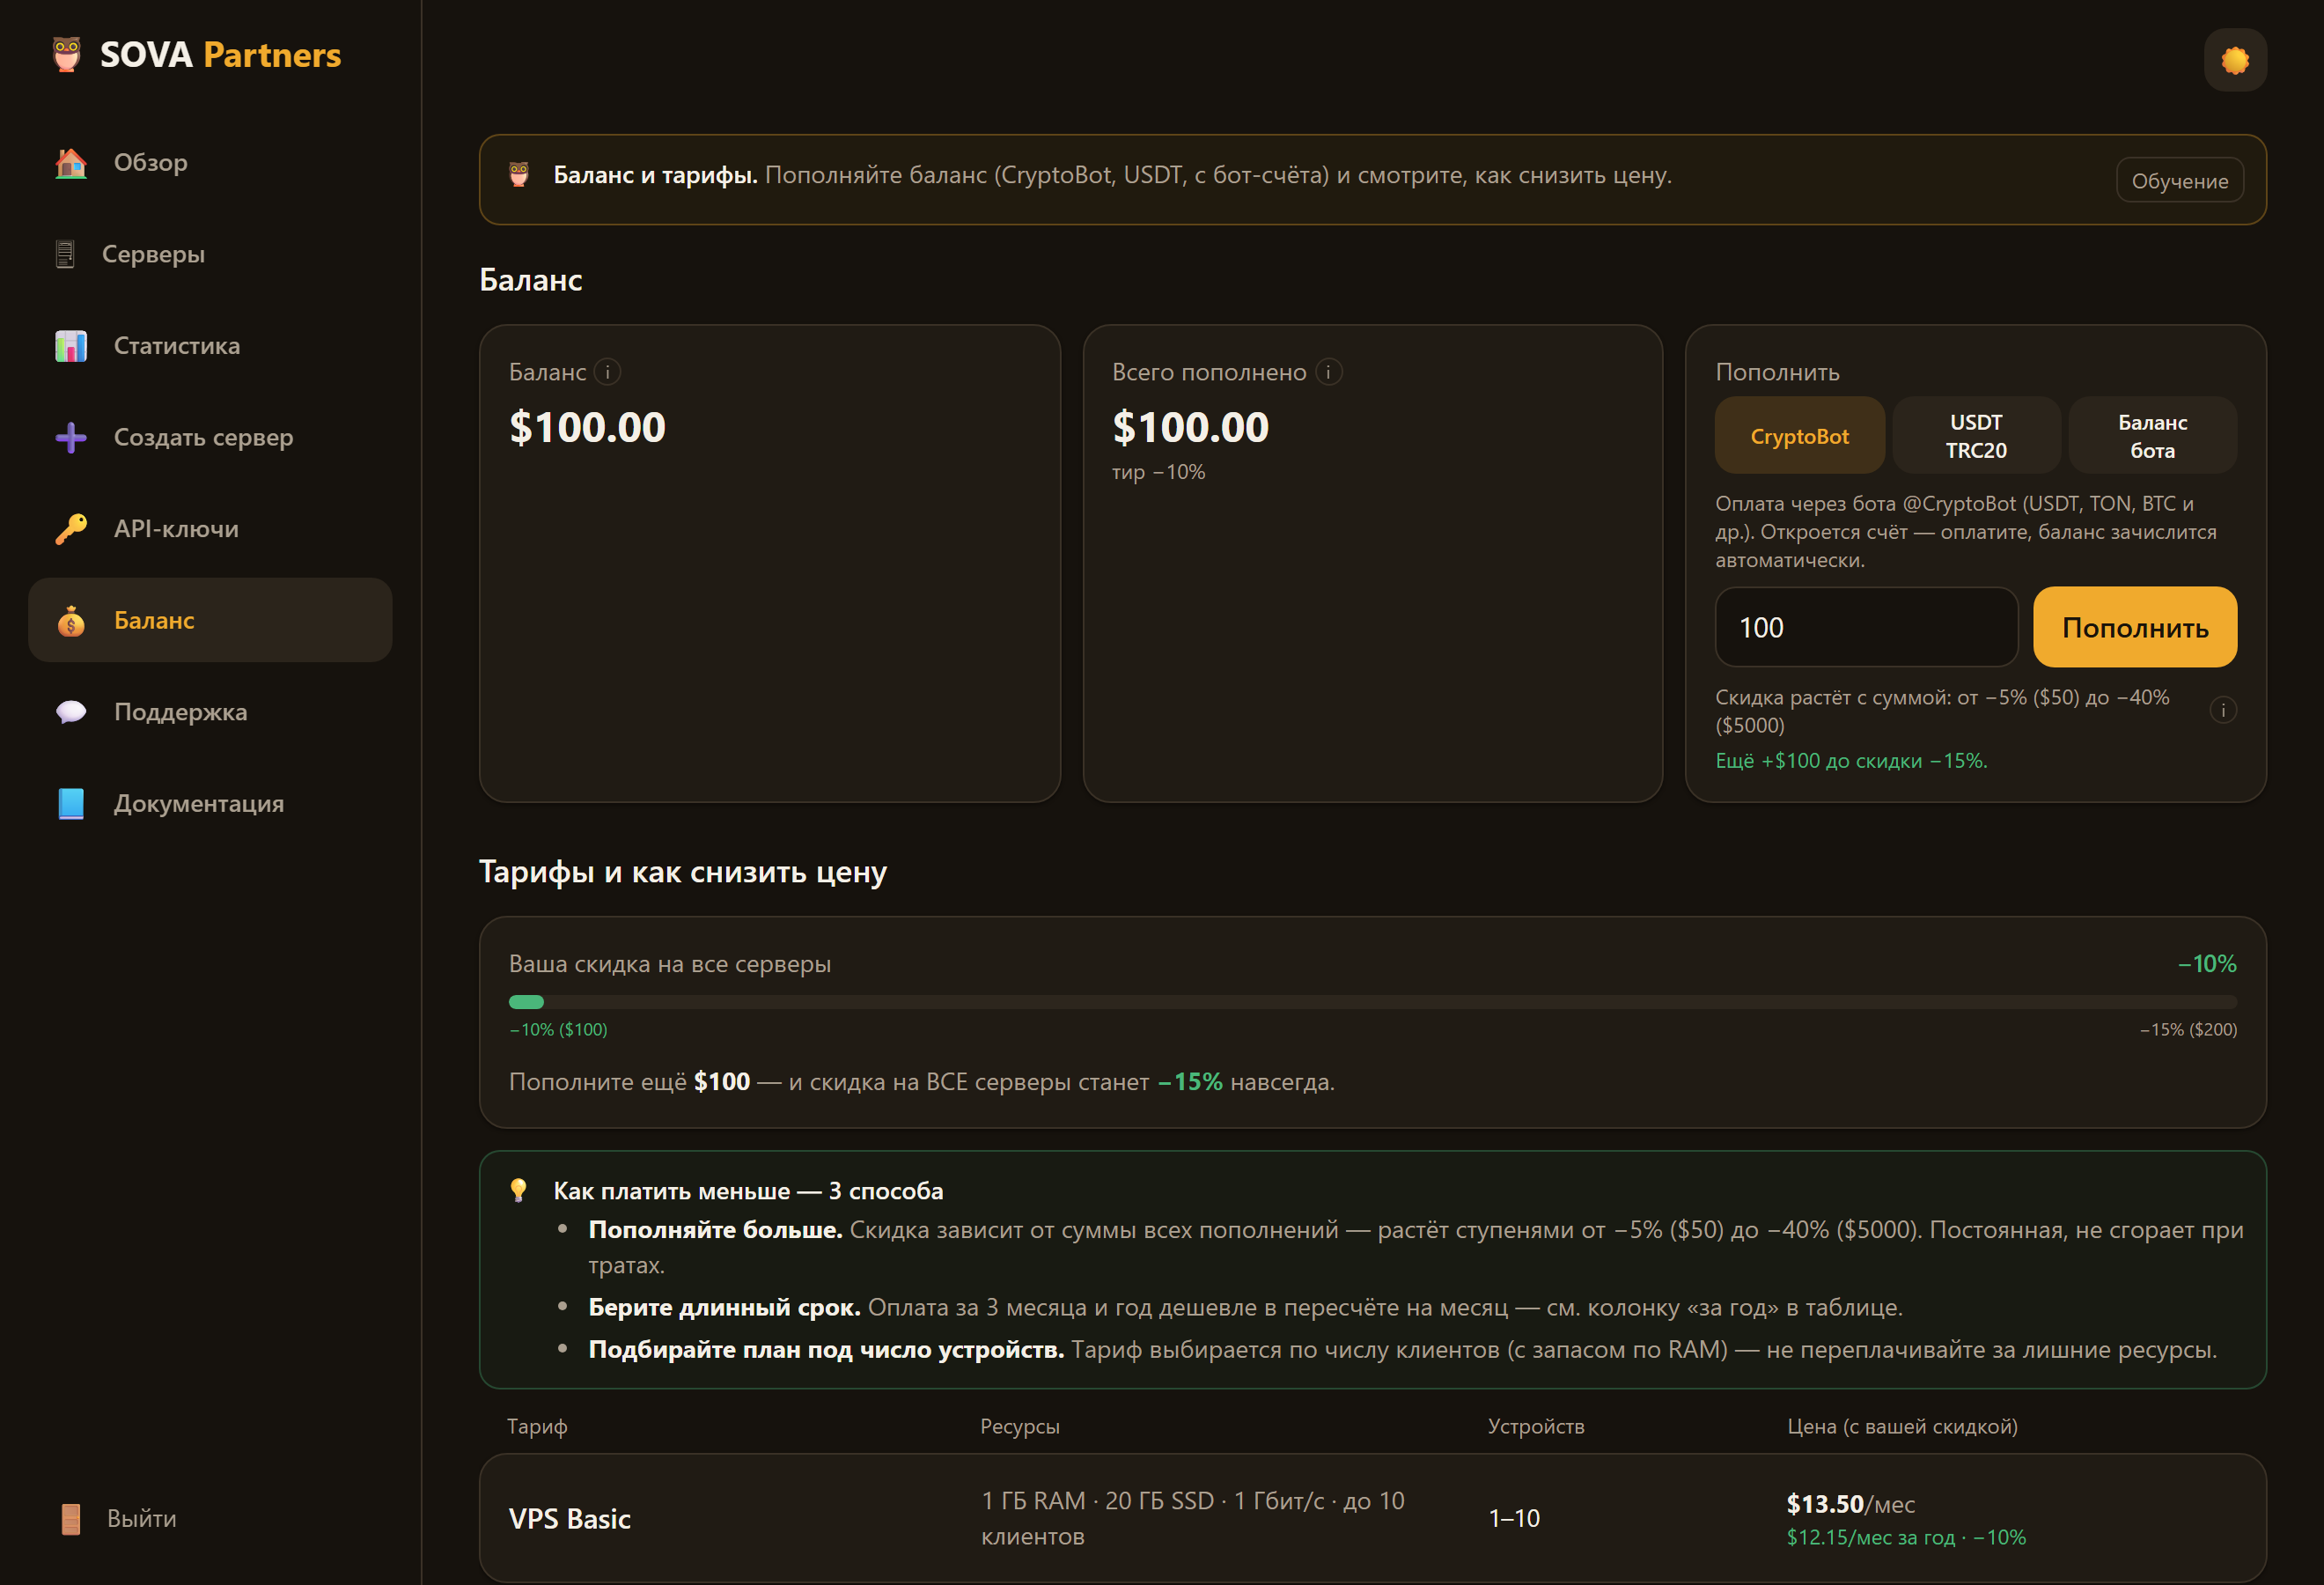The image size is (2324, 1585).
Task: Select the CryptoBot payment tab
Action: click(x=1799, y=436)
